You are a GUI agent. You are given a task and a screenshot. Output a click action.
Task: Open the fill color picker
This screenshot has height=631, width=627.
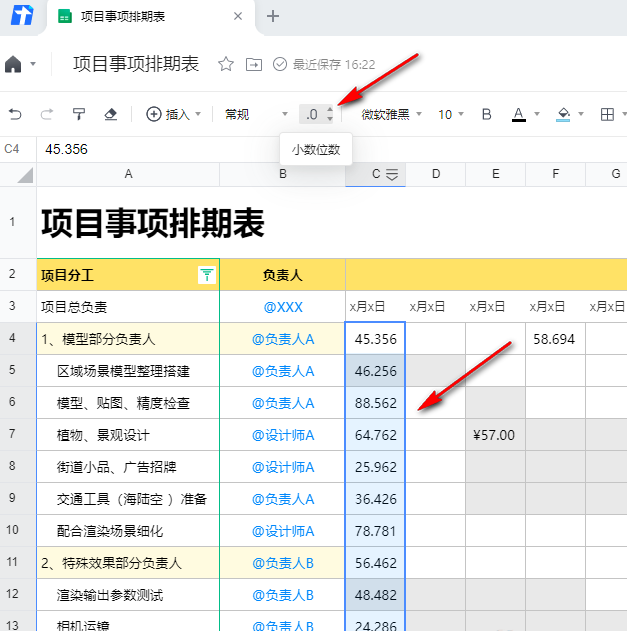(x=568, y=114)
